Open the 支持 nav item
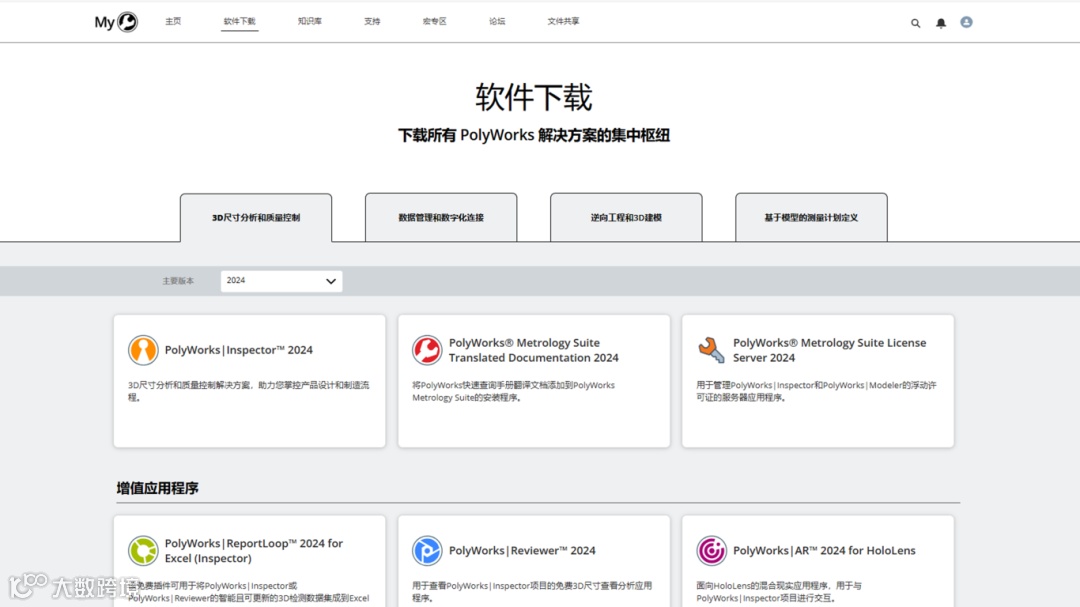 tap(372, 21)
